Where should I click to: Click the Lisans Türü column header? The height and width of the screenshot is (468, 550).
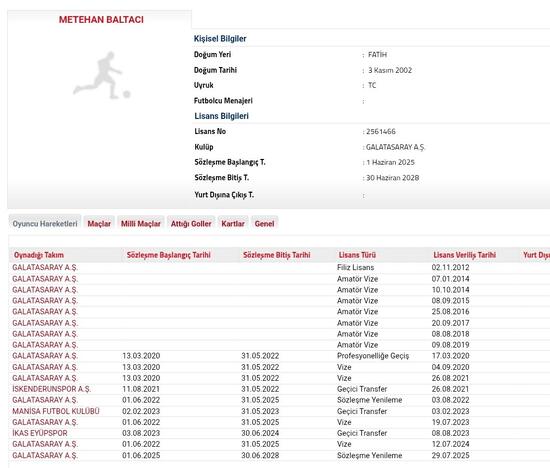pyautogui.click(x=357, y=255)
